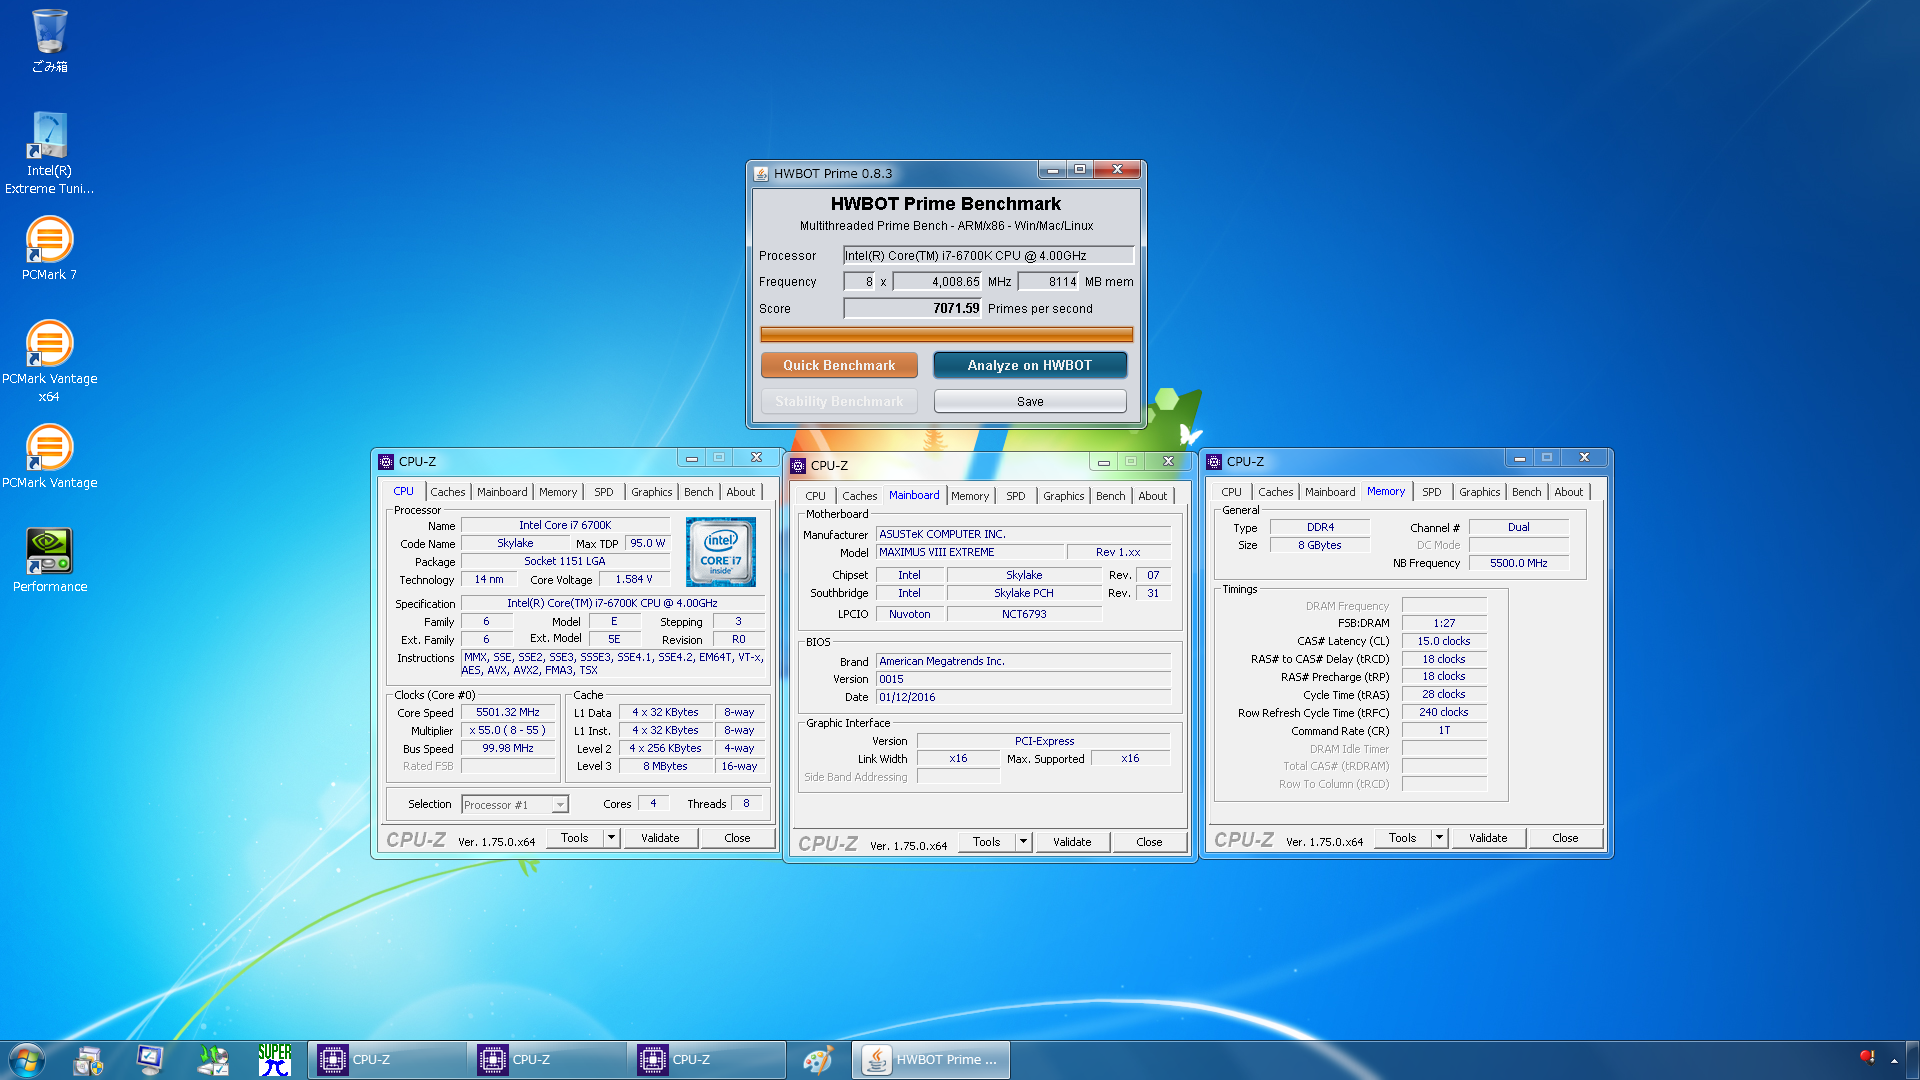This screenshot has height=1080, width=1920.
Task: Open About tab in Memory CPU-Z window
Action: pos(1568,492)
